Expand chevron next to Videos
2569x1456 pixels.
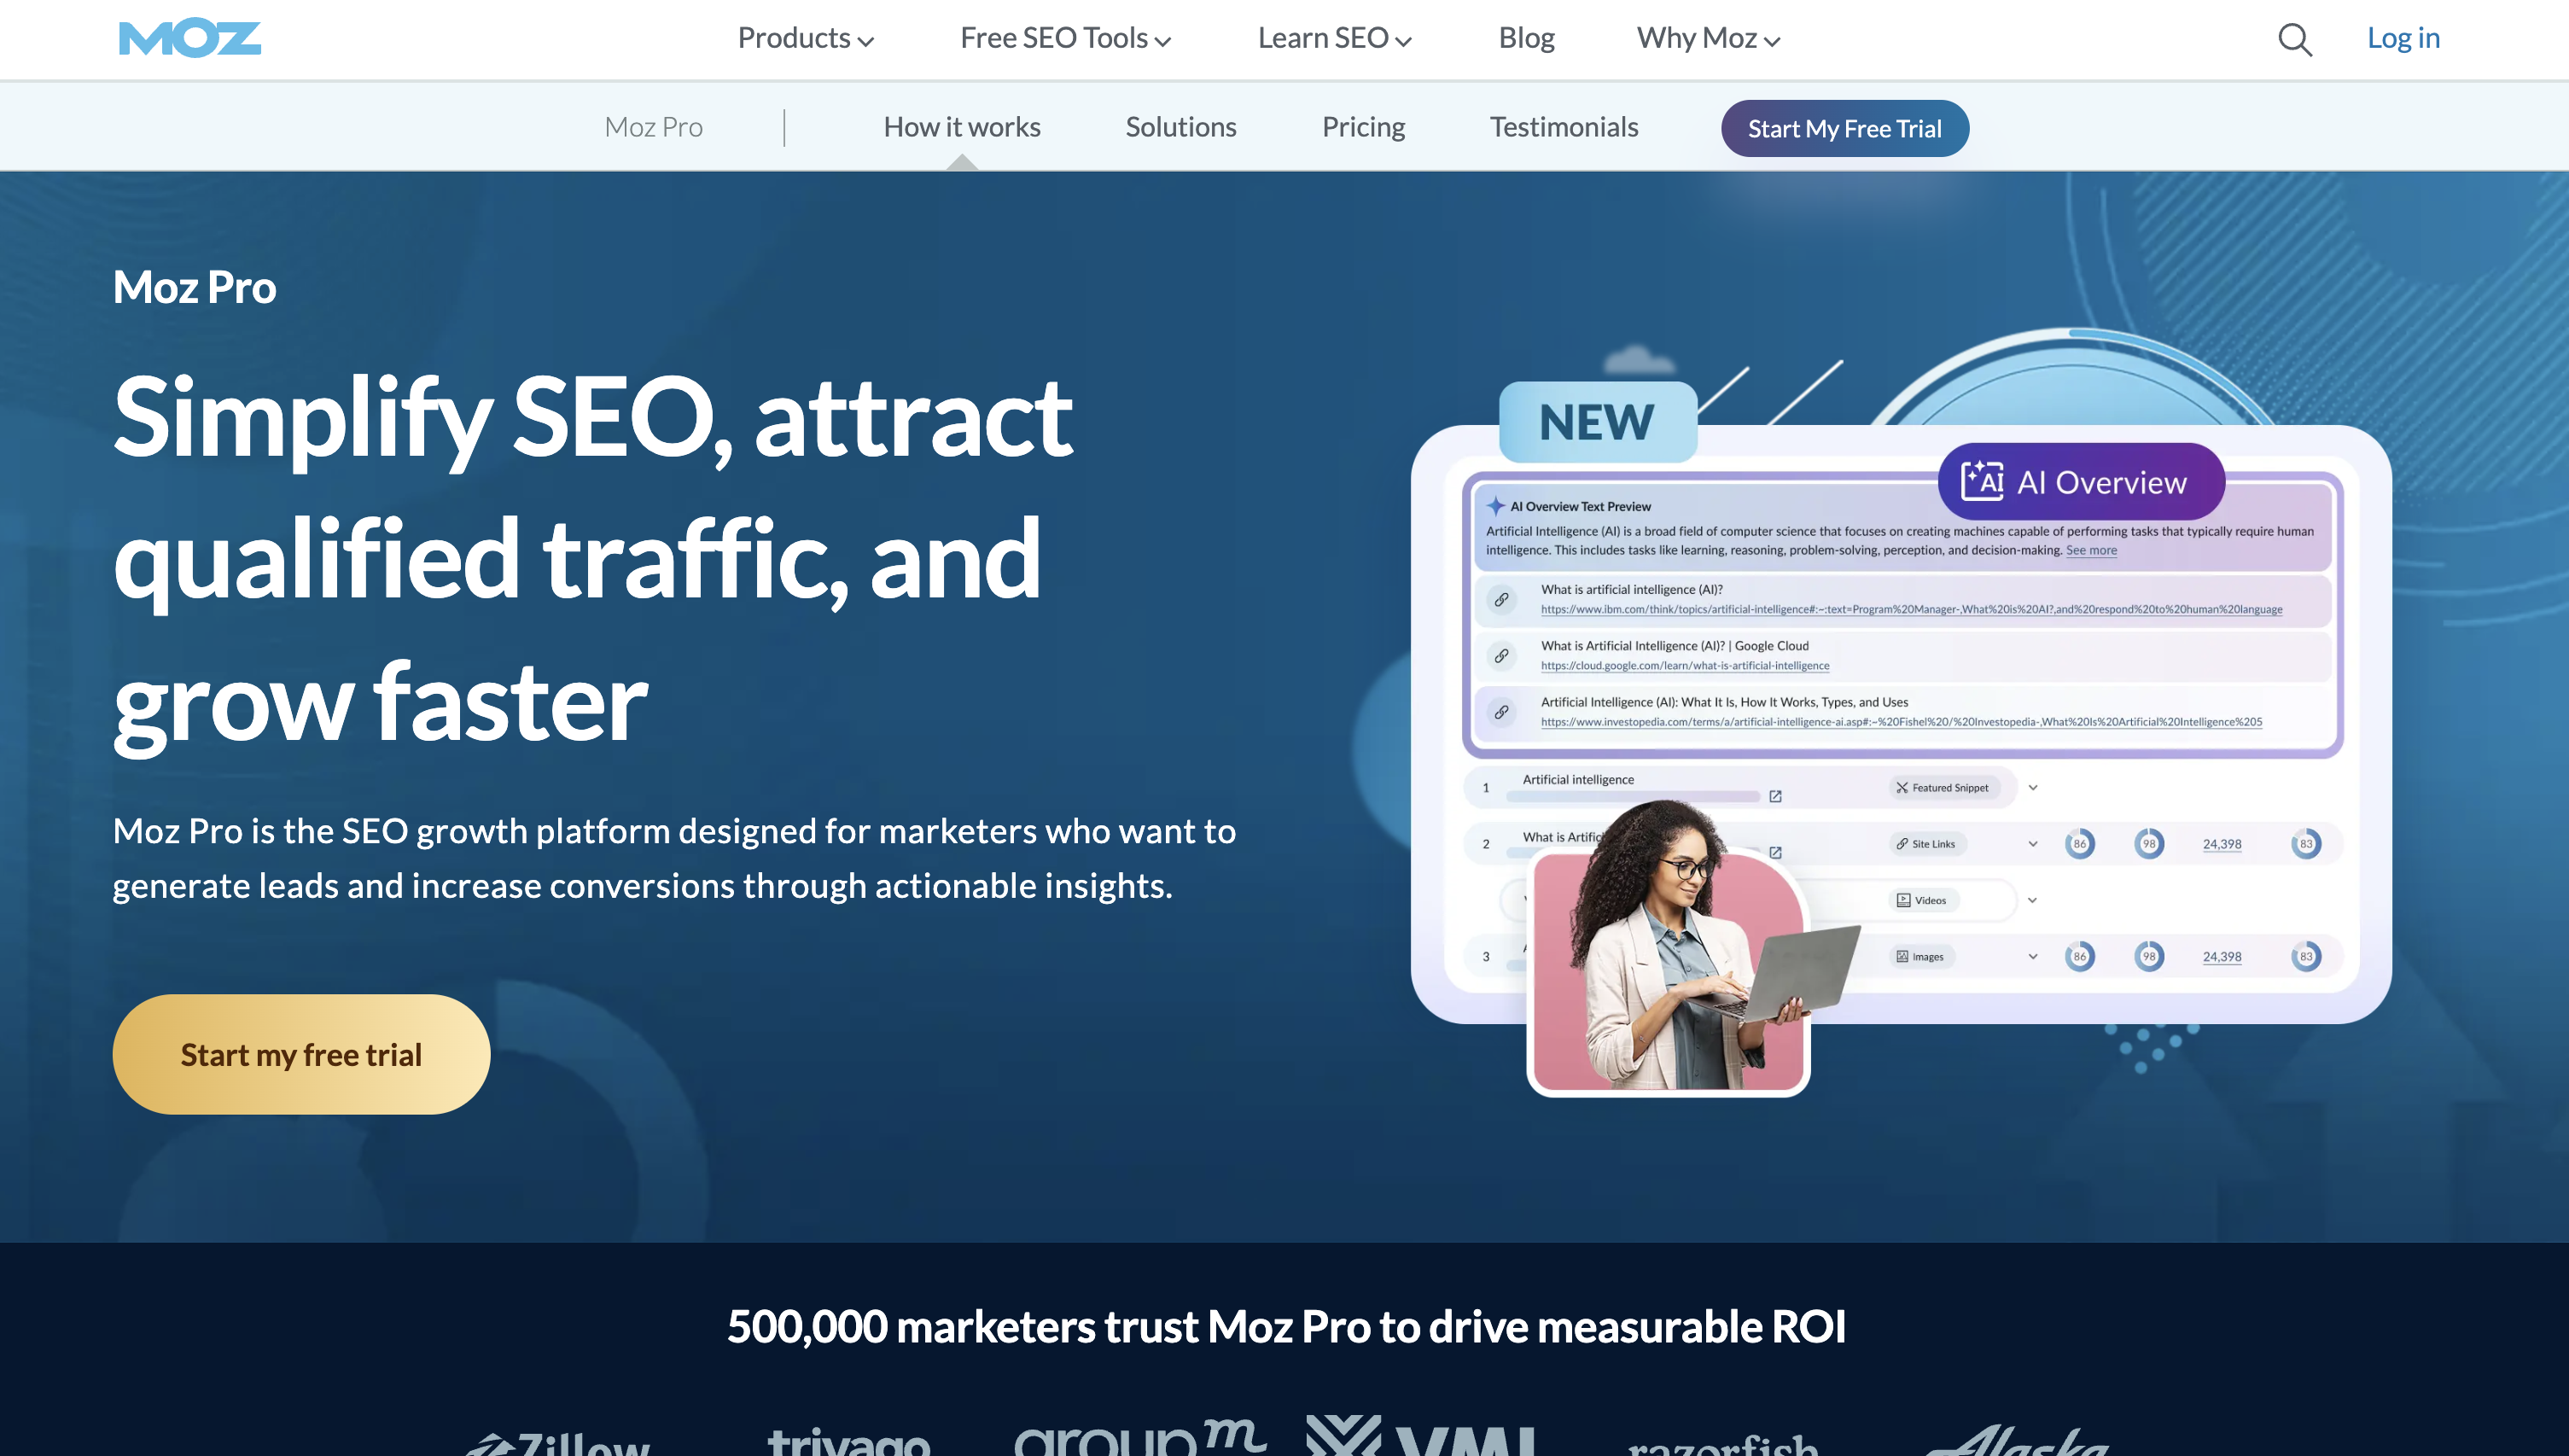(2033, 900)
